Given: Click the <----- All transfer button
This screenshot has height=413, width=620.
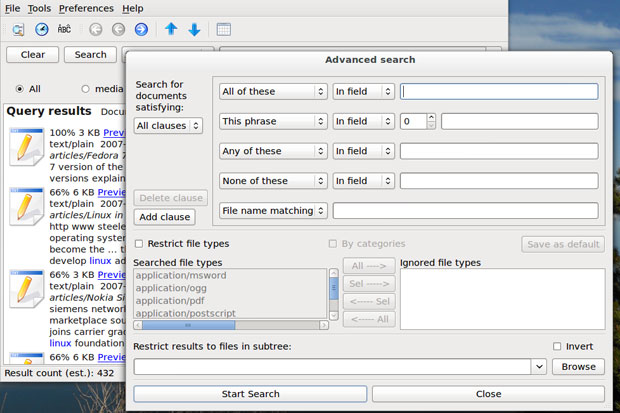Looking at the screenshot, I should click(x=369, y=319).
